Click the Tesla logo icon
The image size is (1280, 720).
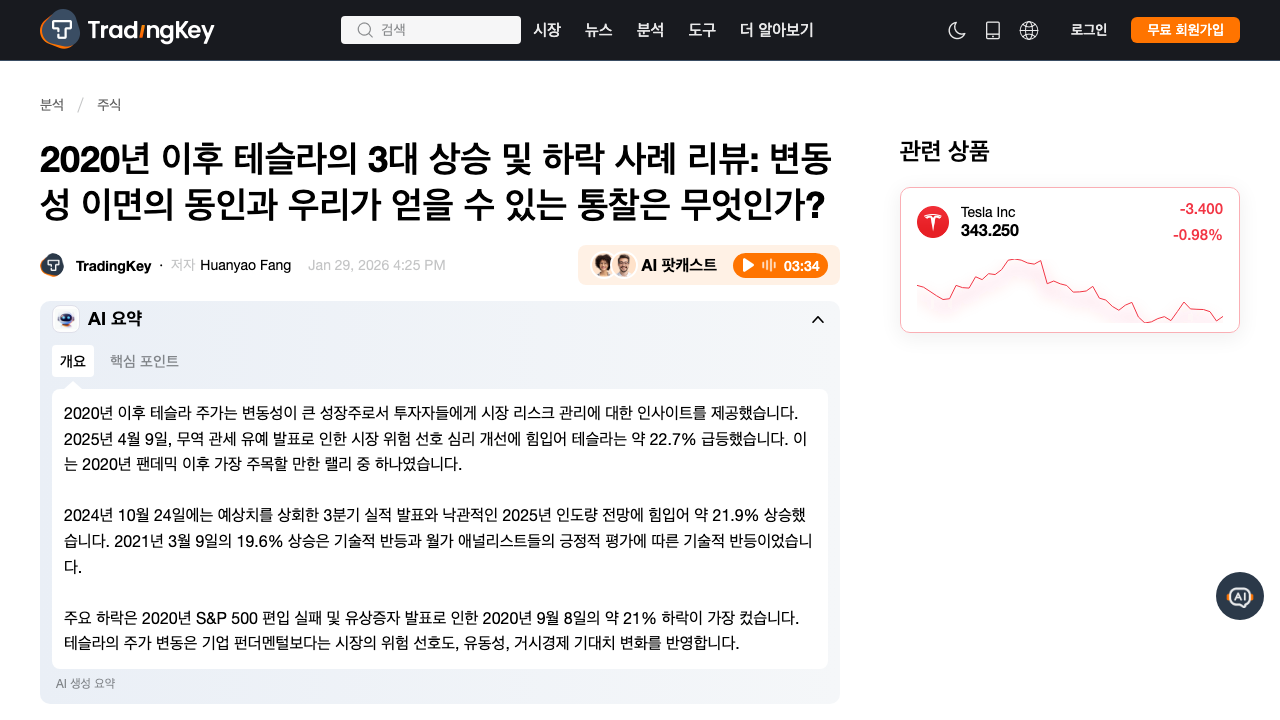tap(933, 222)
